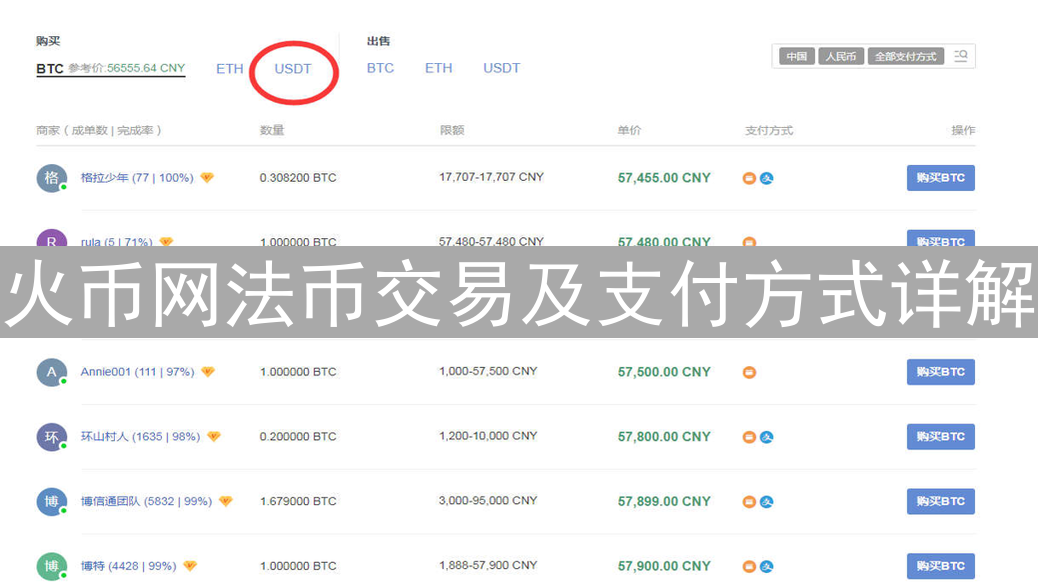Click the bank card icon in Annie001 row

(x=749, y=372)
